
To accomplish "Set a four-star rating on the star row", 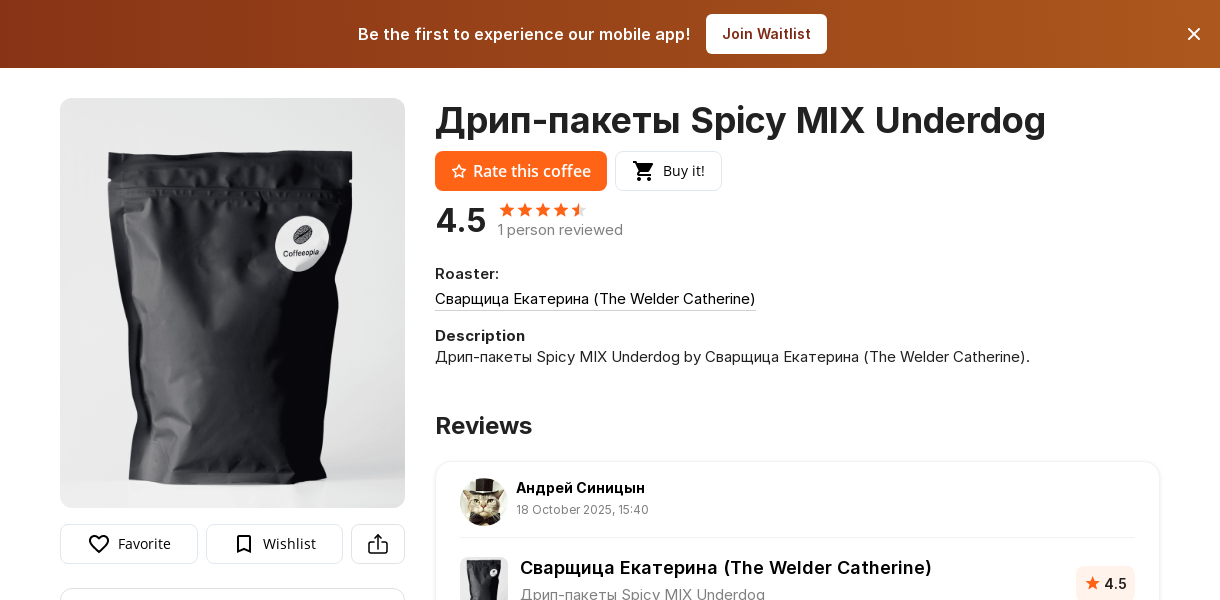I will point(560,210).
